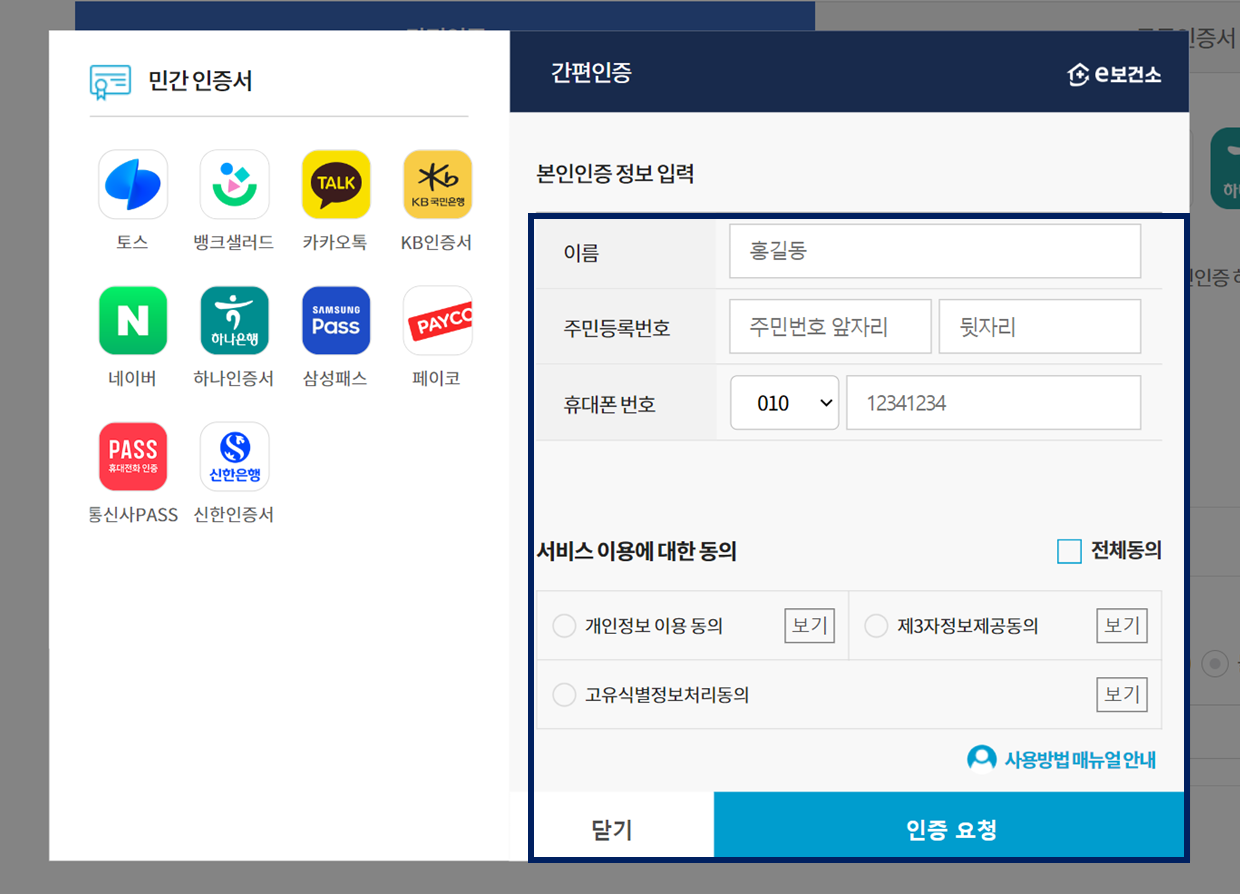Click 보기 next to 제3자정보제공동의

point(1121,625)
